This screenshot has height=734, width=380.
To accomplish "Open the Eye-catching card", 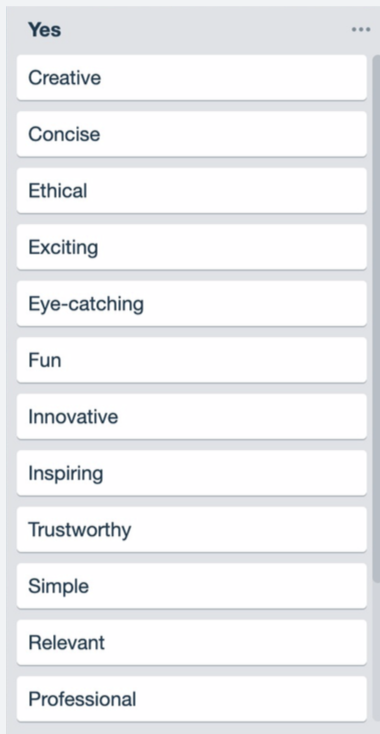I will [191, 303].
